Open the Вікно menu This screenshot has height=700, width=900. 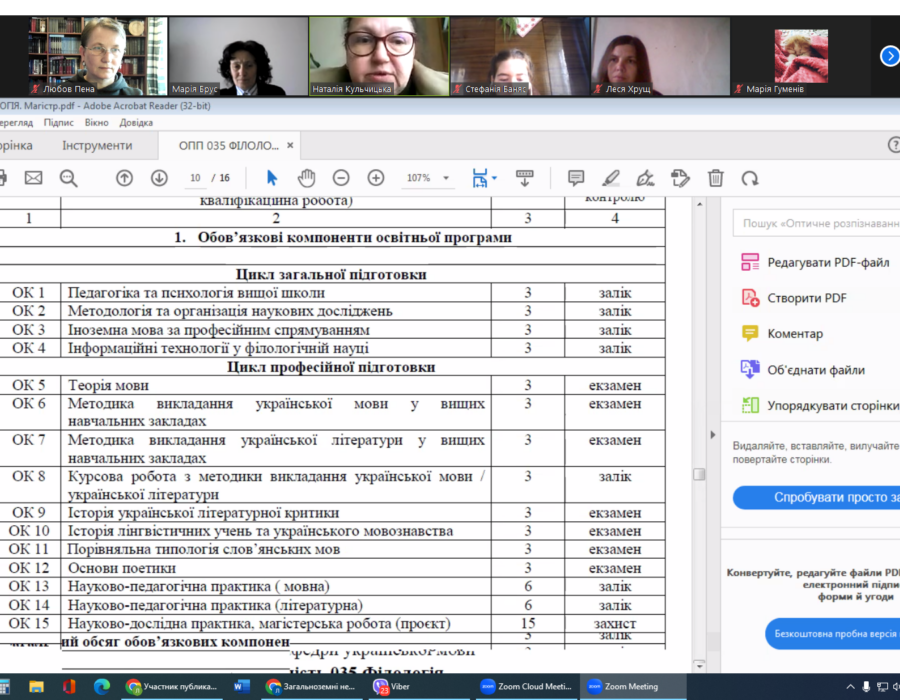coord(97,123)
